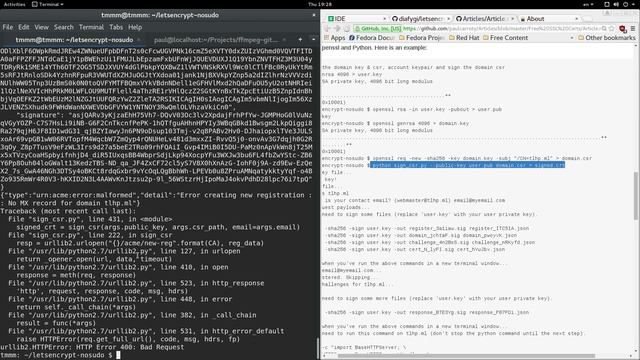The width and height of the screenshot is (640, 360).
Task: Open the terminal tab list dropdown arrow
Action: pyautogui.click(x=313, y=40)
